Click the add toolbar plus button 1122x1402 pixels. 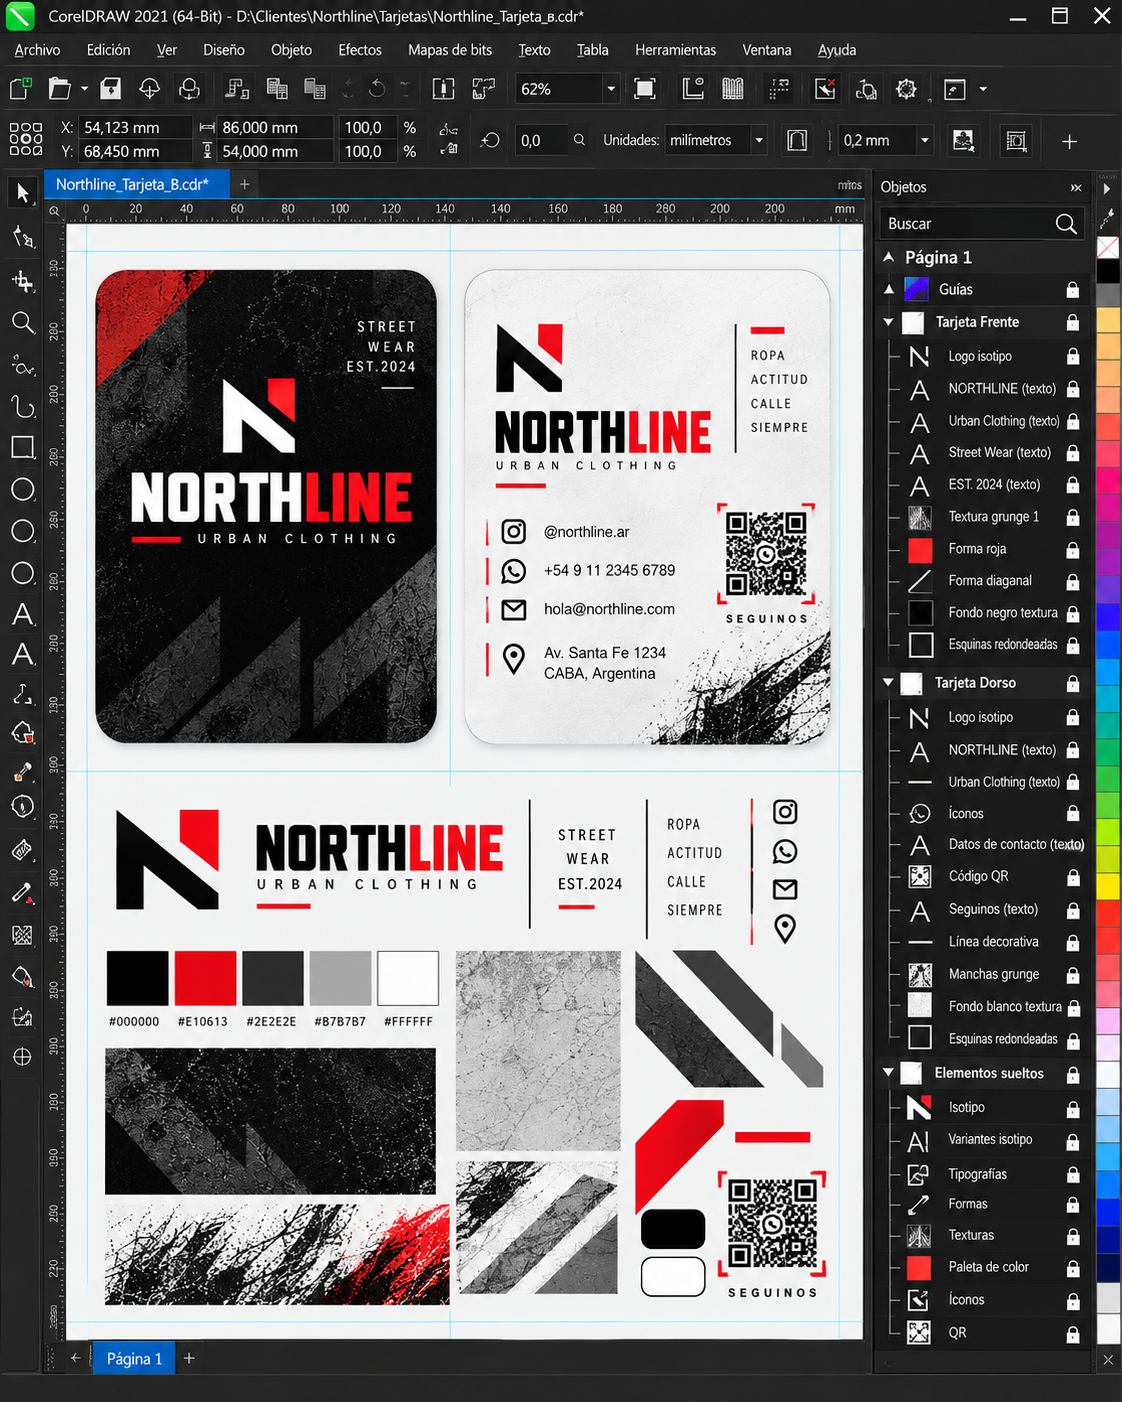coord(1069,141)
